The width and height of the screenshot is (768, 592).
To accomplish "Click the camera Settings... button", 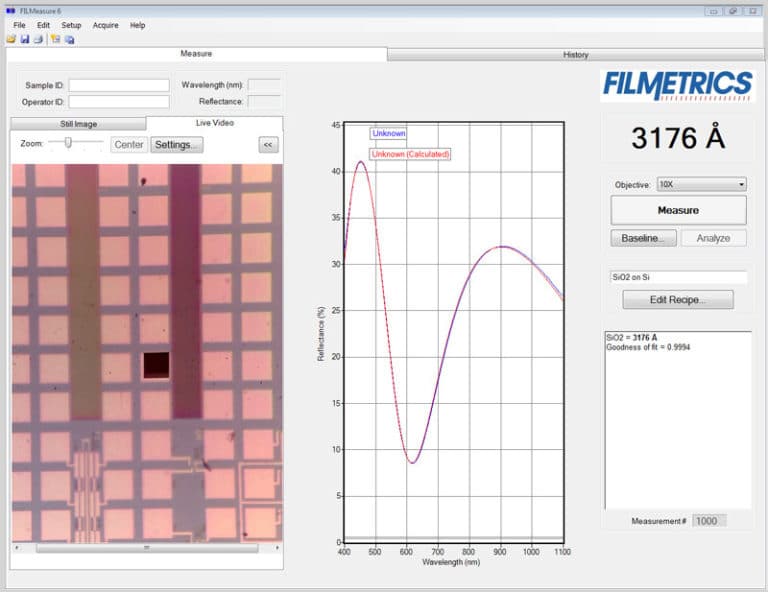I will pyautogui.click(x=177, y=144).
